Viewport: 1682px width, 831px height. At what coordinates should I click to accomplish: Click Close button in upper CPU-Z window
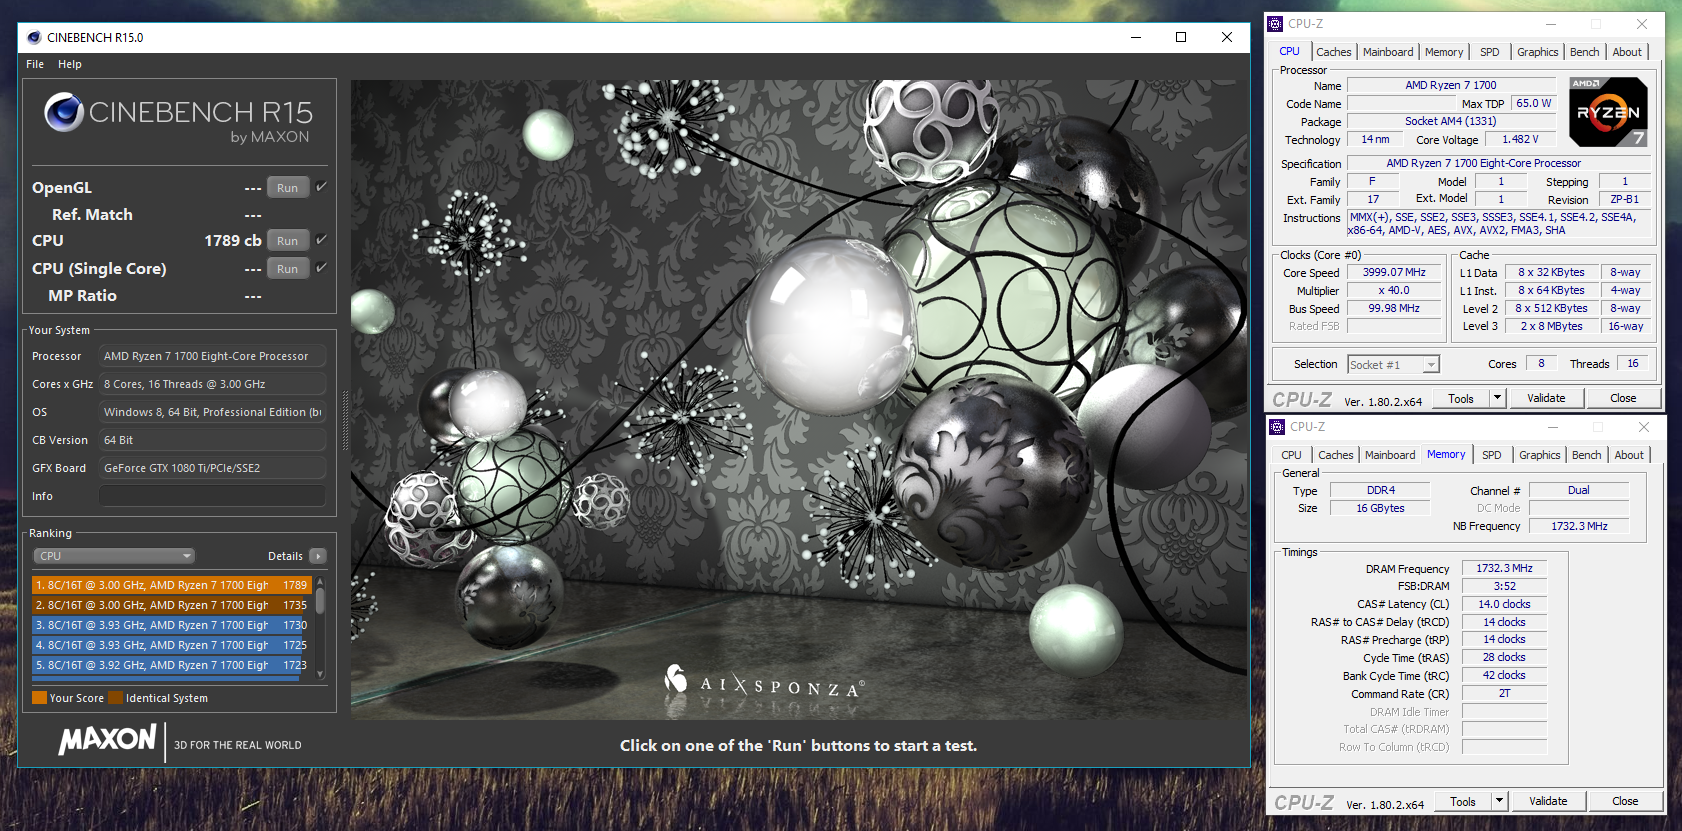click(x=1623, y=398)
